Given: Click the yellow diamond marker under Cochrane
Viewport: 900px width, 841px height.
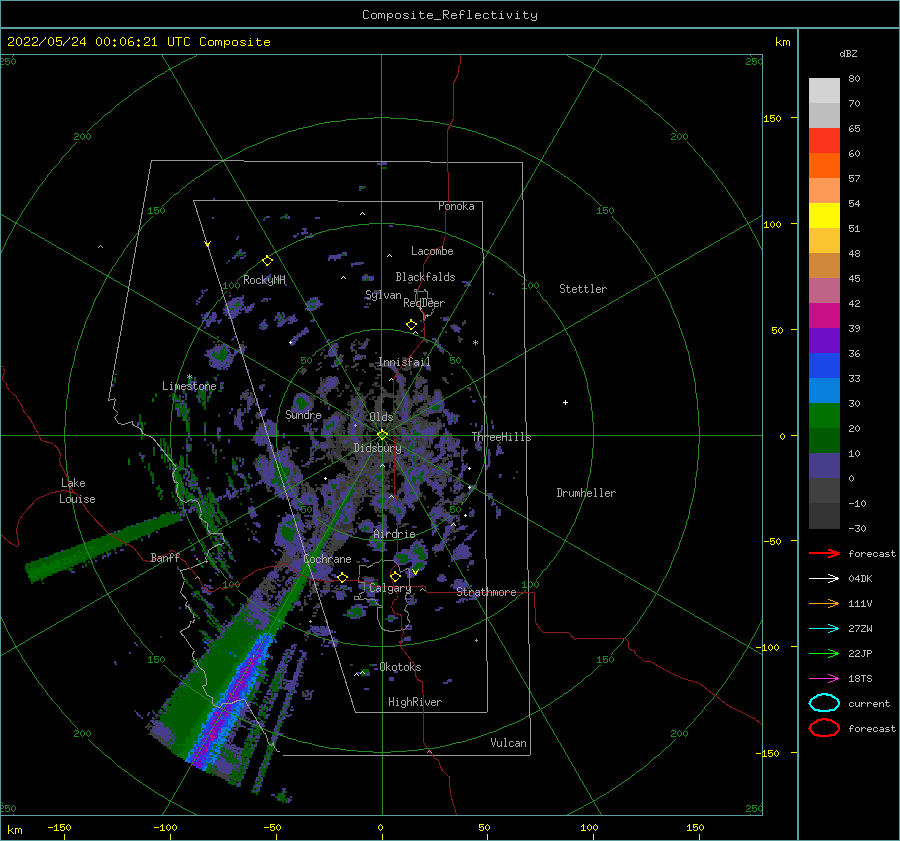Looking at the screenshot, I should tap(343, 578).
